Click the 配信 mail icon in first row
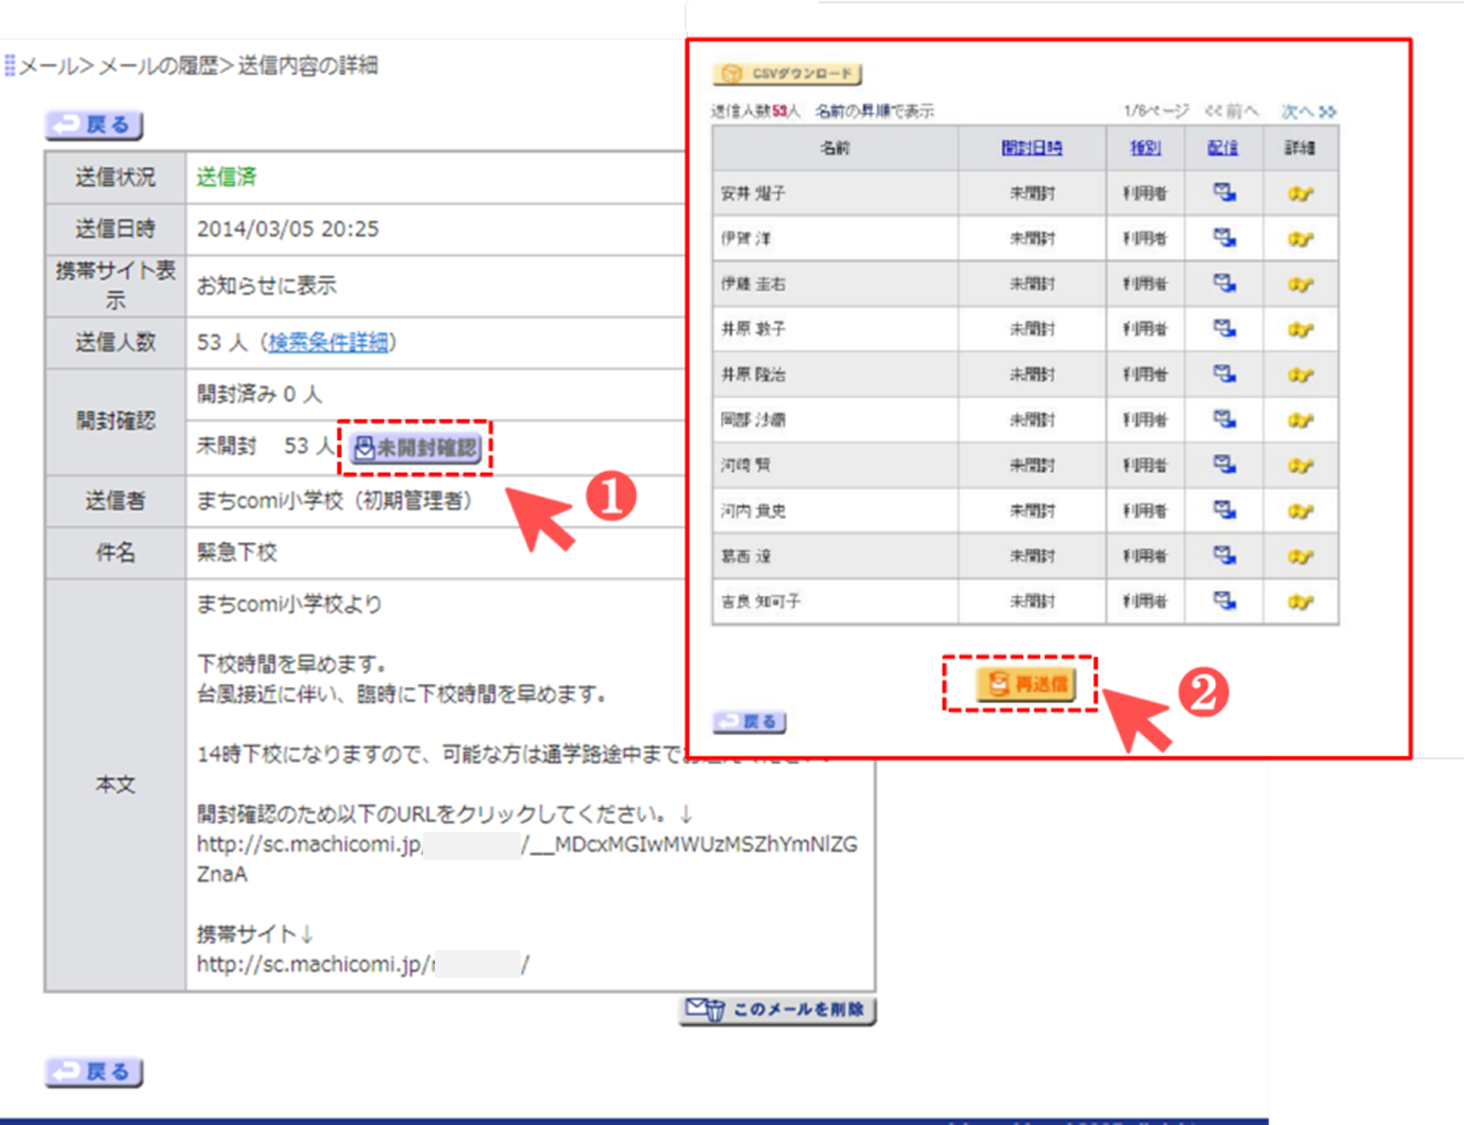This screenshot has width=1464, height=1125. coord(1224,193)
